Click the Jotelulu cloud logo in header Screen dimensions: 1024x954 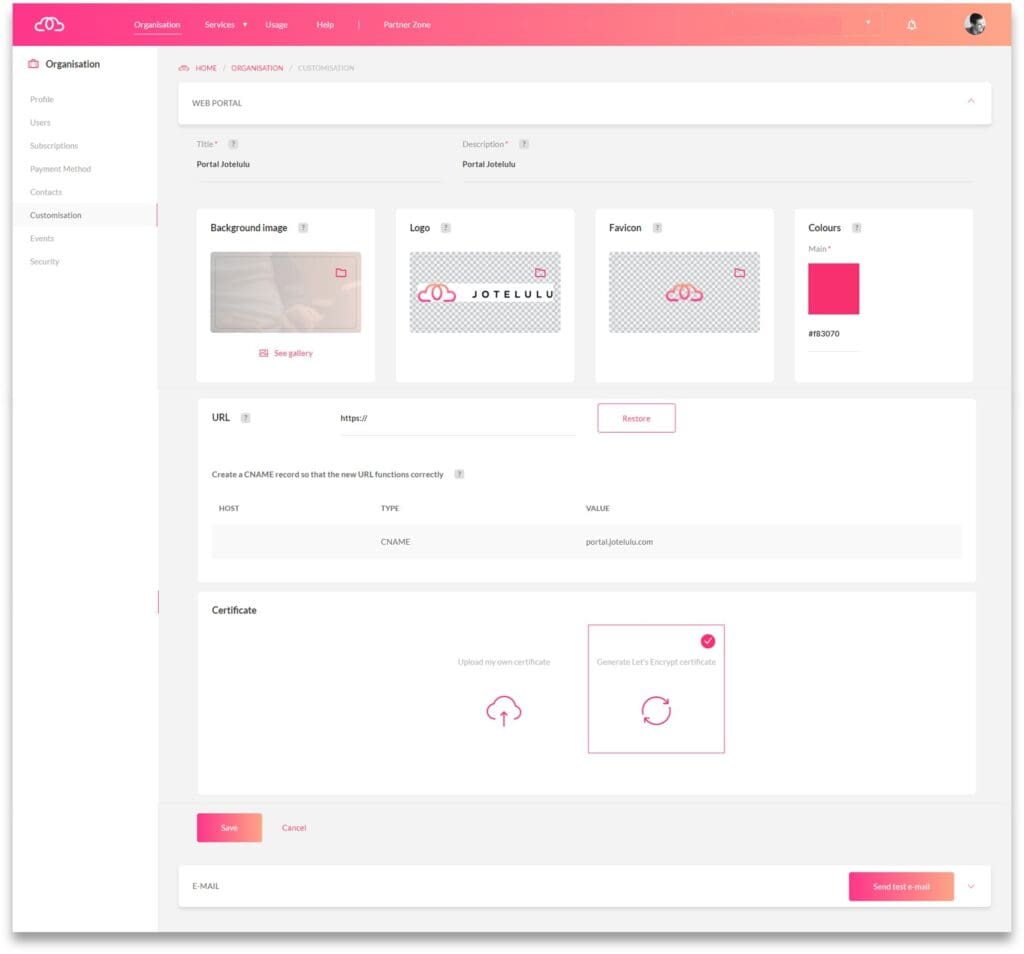point(49,24)
